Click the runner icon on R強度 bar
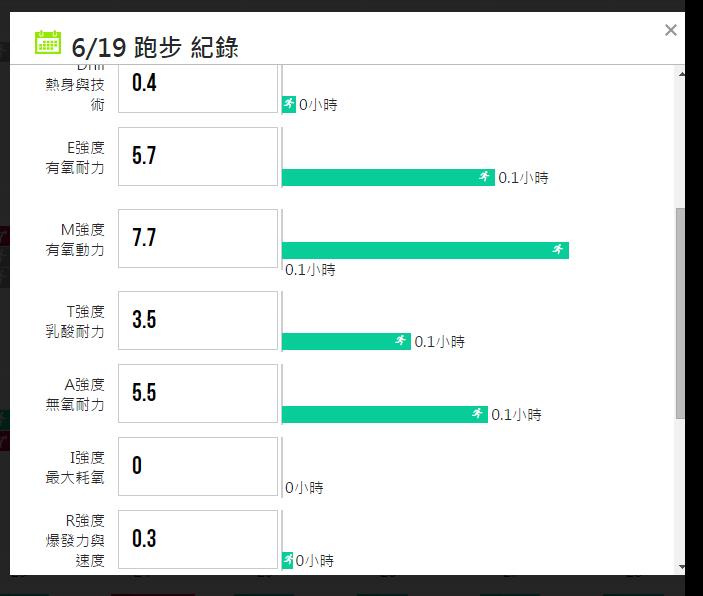 288,559
